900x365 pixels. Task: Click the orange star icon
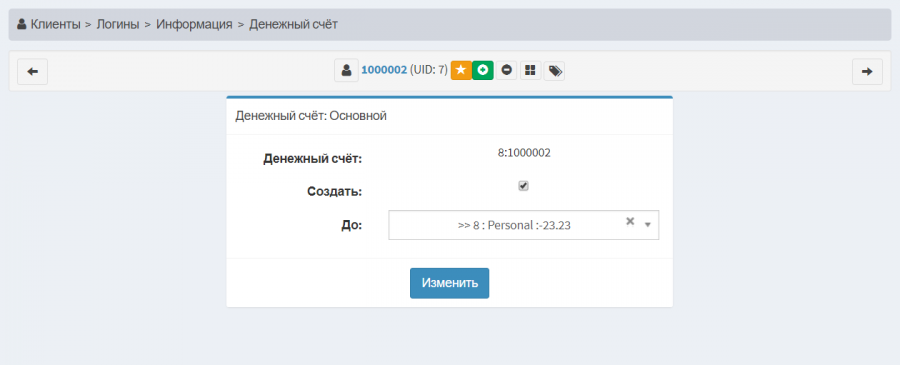tap(461, 70)
